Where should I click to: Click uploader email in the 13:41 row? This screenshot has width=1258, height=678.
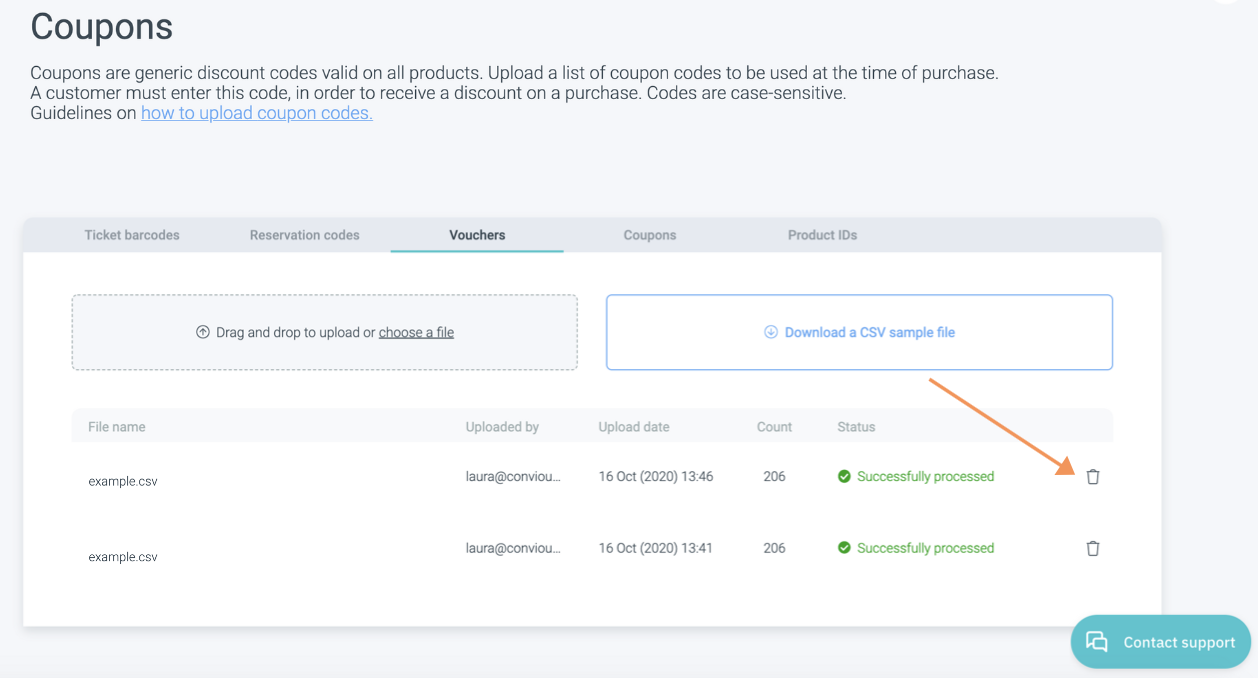point(513,548)
